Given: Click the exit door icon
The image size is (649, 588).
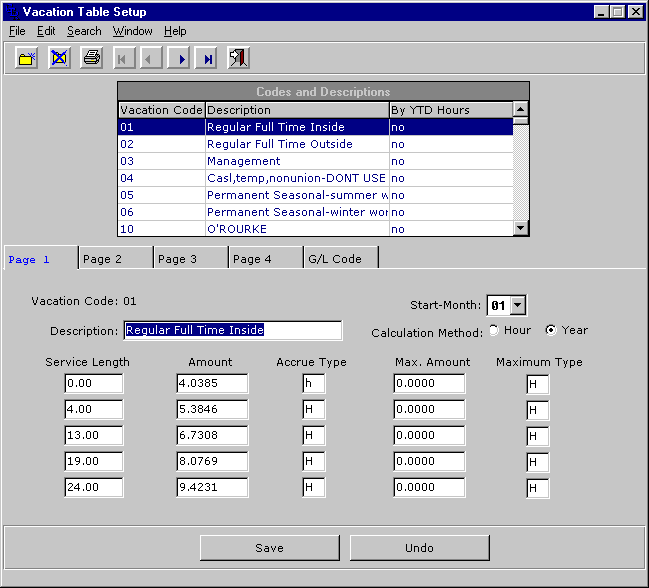Looking at the screenshot, I should [238, 59].
